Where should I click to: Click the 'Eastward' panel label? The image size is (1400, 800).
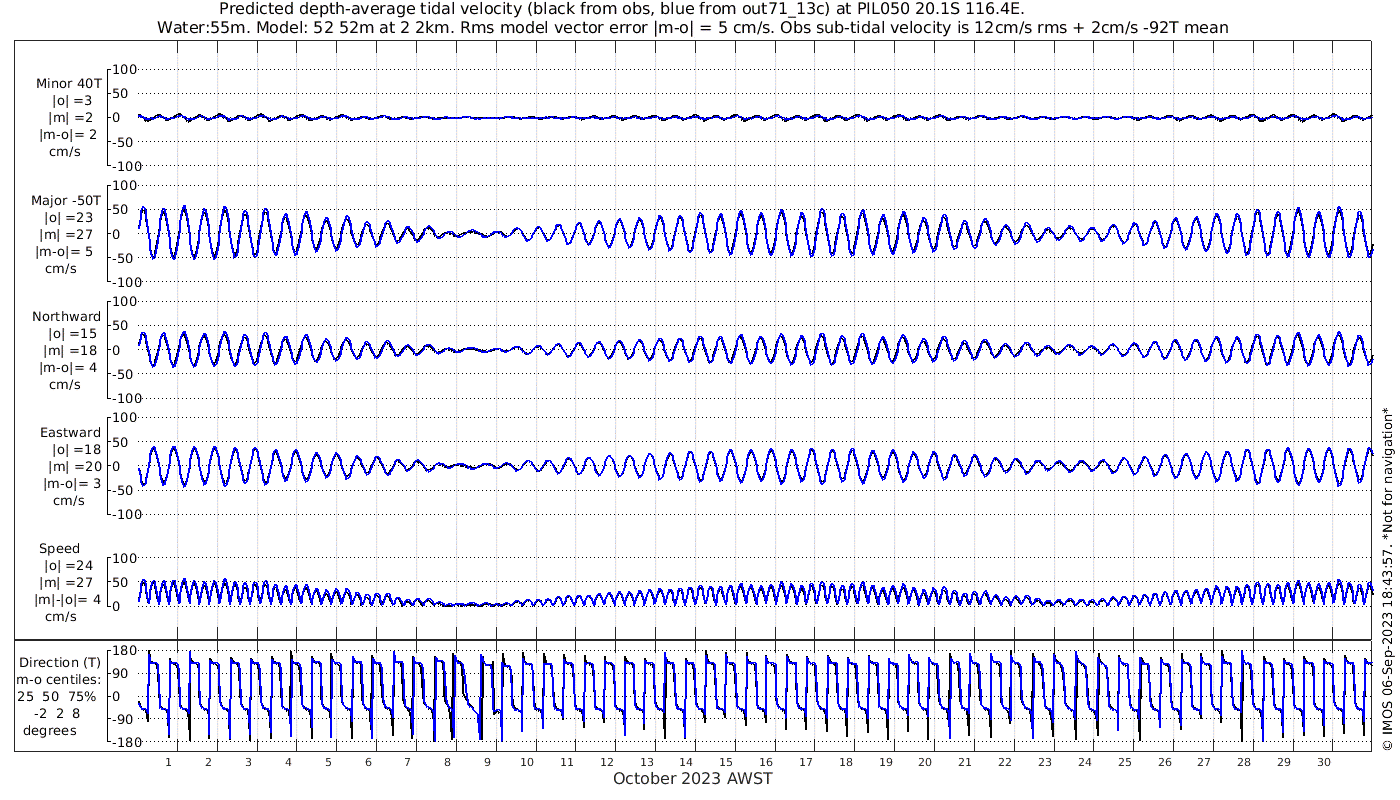pos(70,433)
